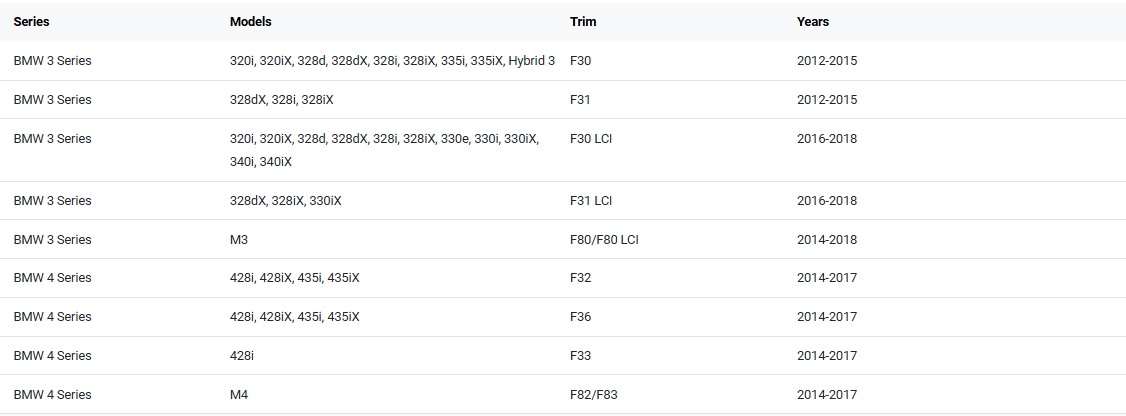Select the F31 trim cell

(x=580, y=100)
